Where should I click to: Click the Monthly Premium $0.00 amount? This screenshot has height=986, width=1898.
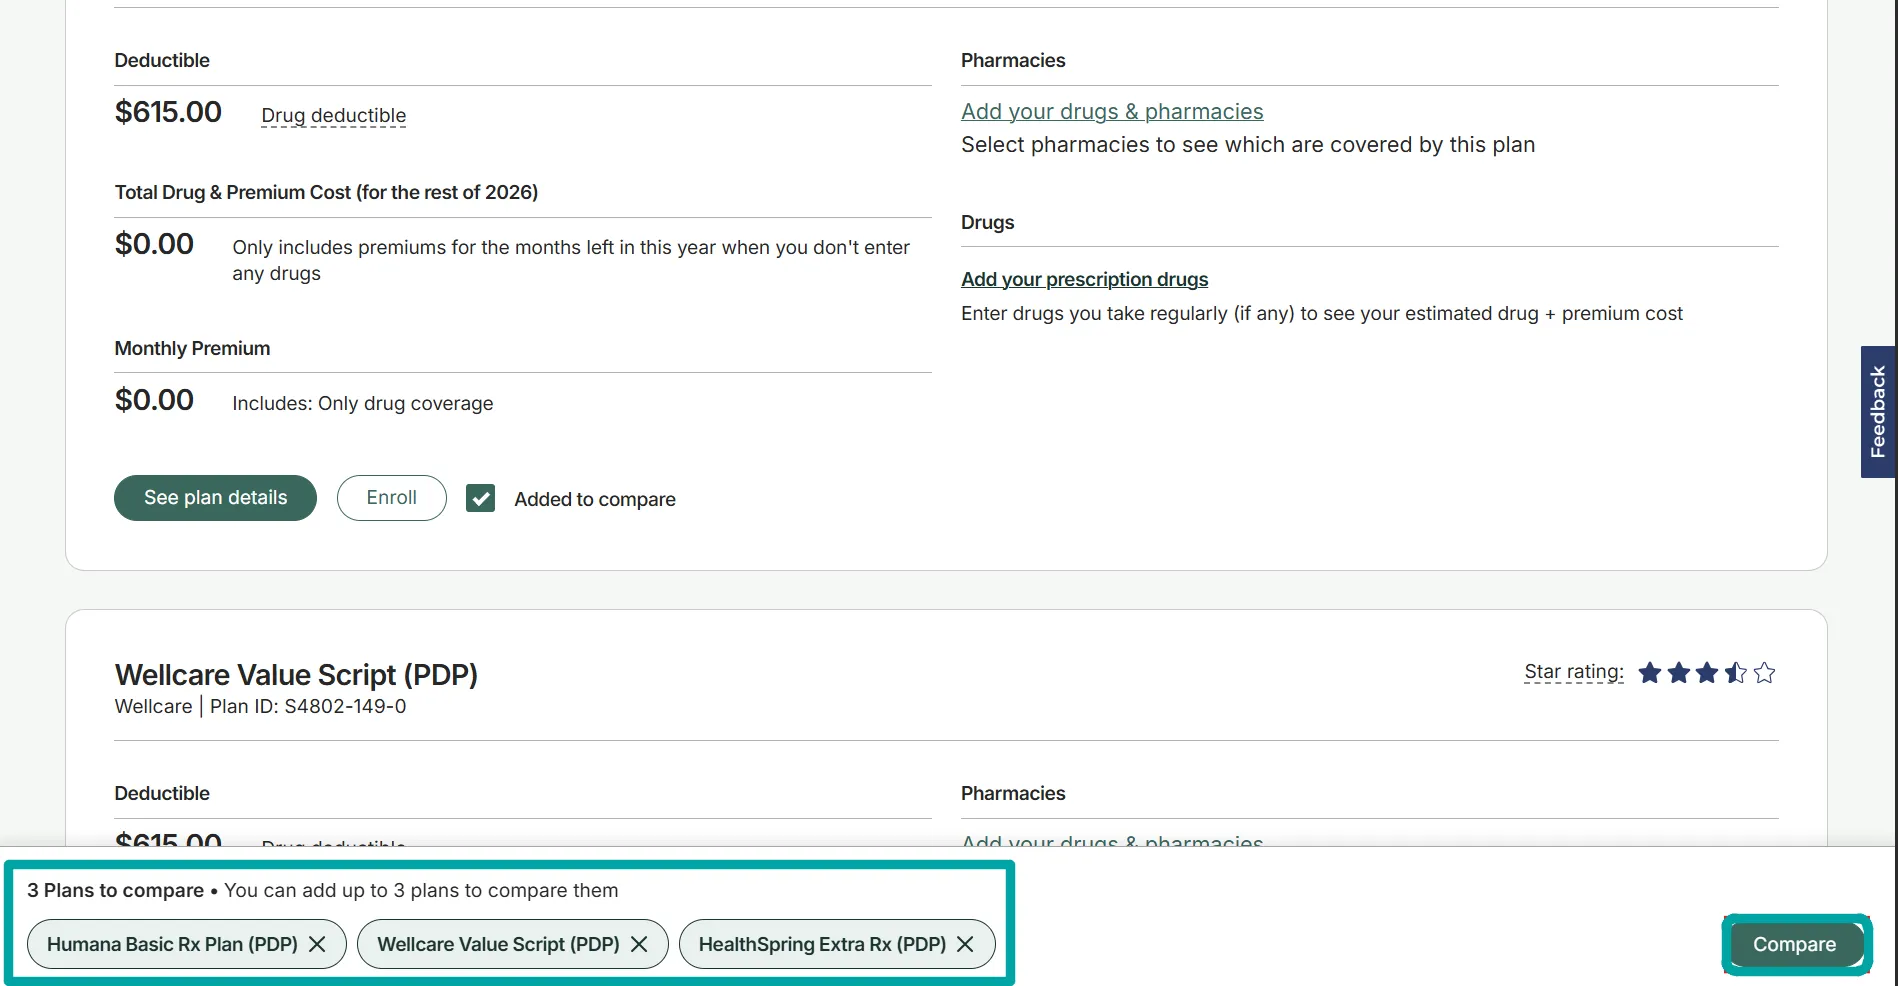[x=154, y=400]
